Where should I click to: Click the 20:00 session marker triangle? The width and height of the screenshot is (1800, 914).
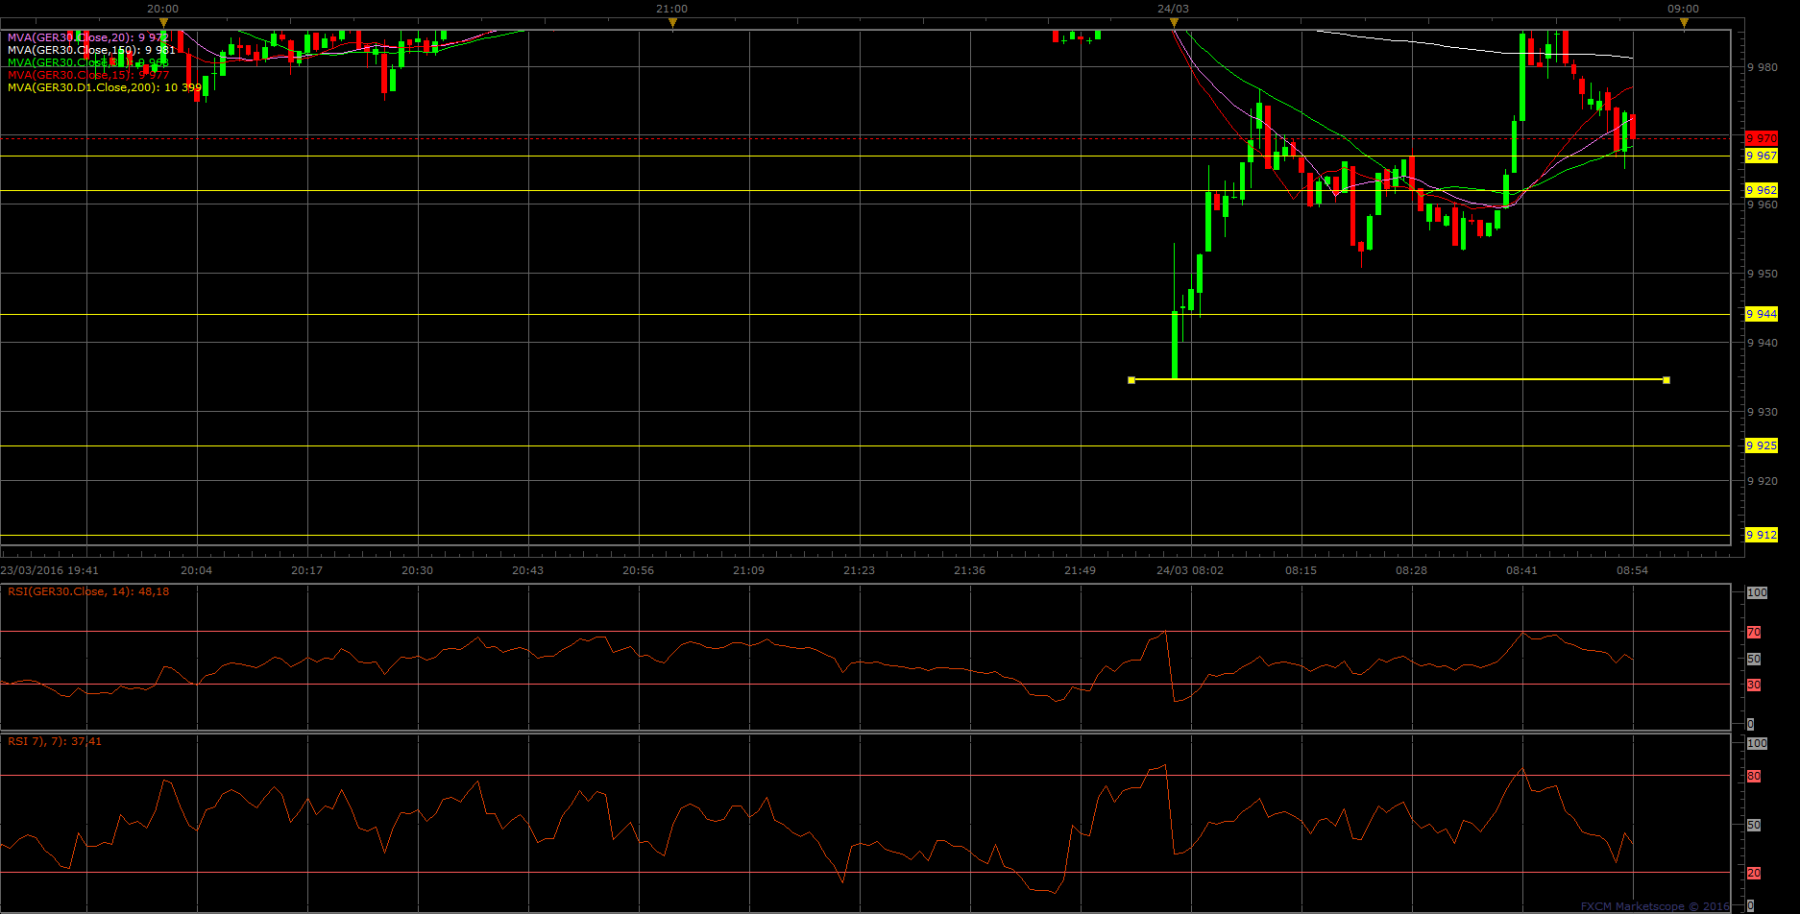click(x=163, y=22)
